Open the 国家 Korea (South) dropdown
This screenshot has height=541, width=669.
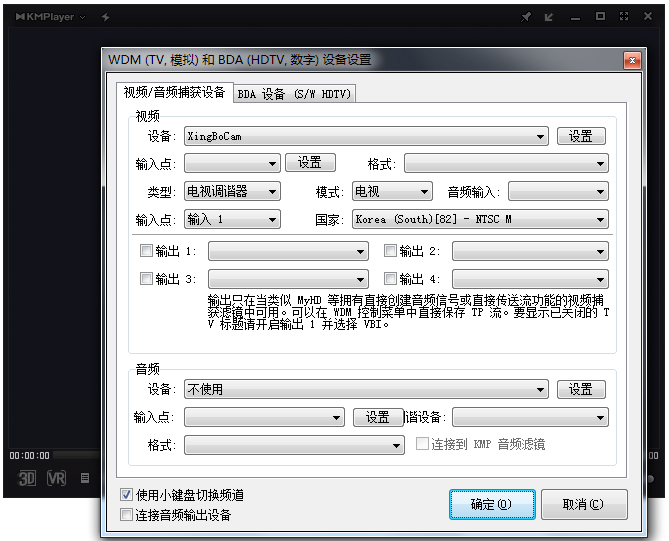pyautogui.click(x=480, y=219)
